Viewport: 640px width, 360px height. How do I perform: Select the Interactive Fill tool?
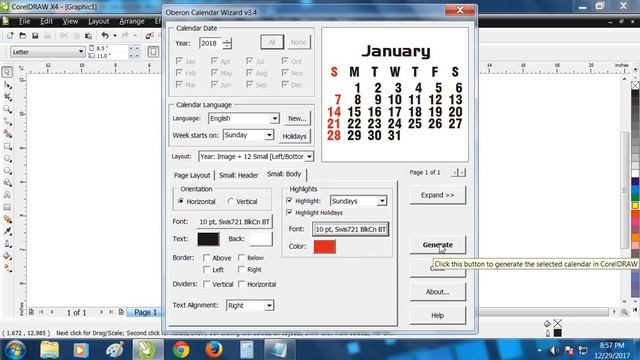[7, 268]
